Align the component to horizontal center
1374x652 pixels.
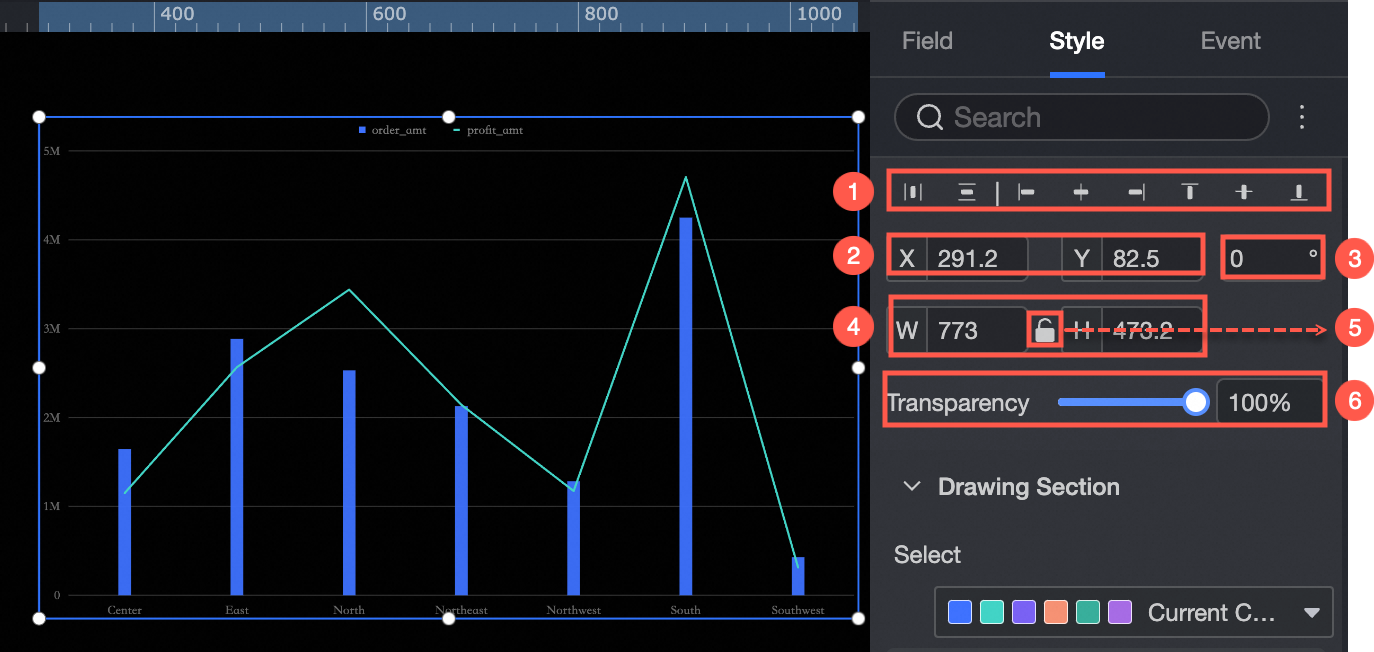(1080, 192)
